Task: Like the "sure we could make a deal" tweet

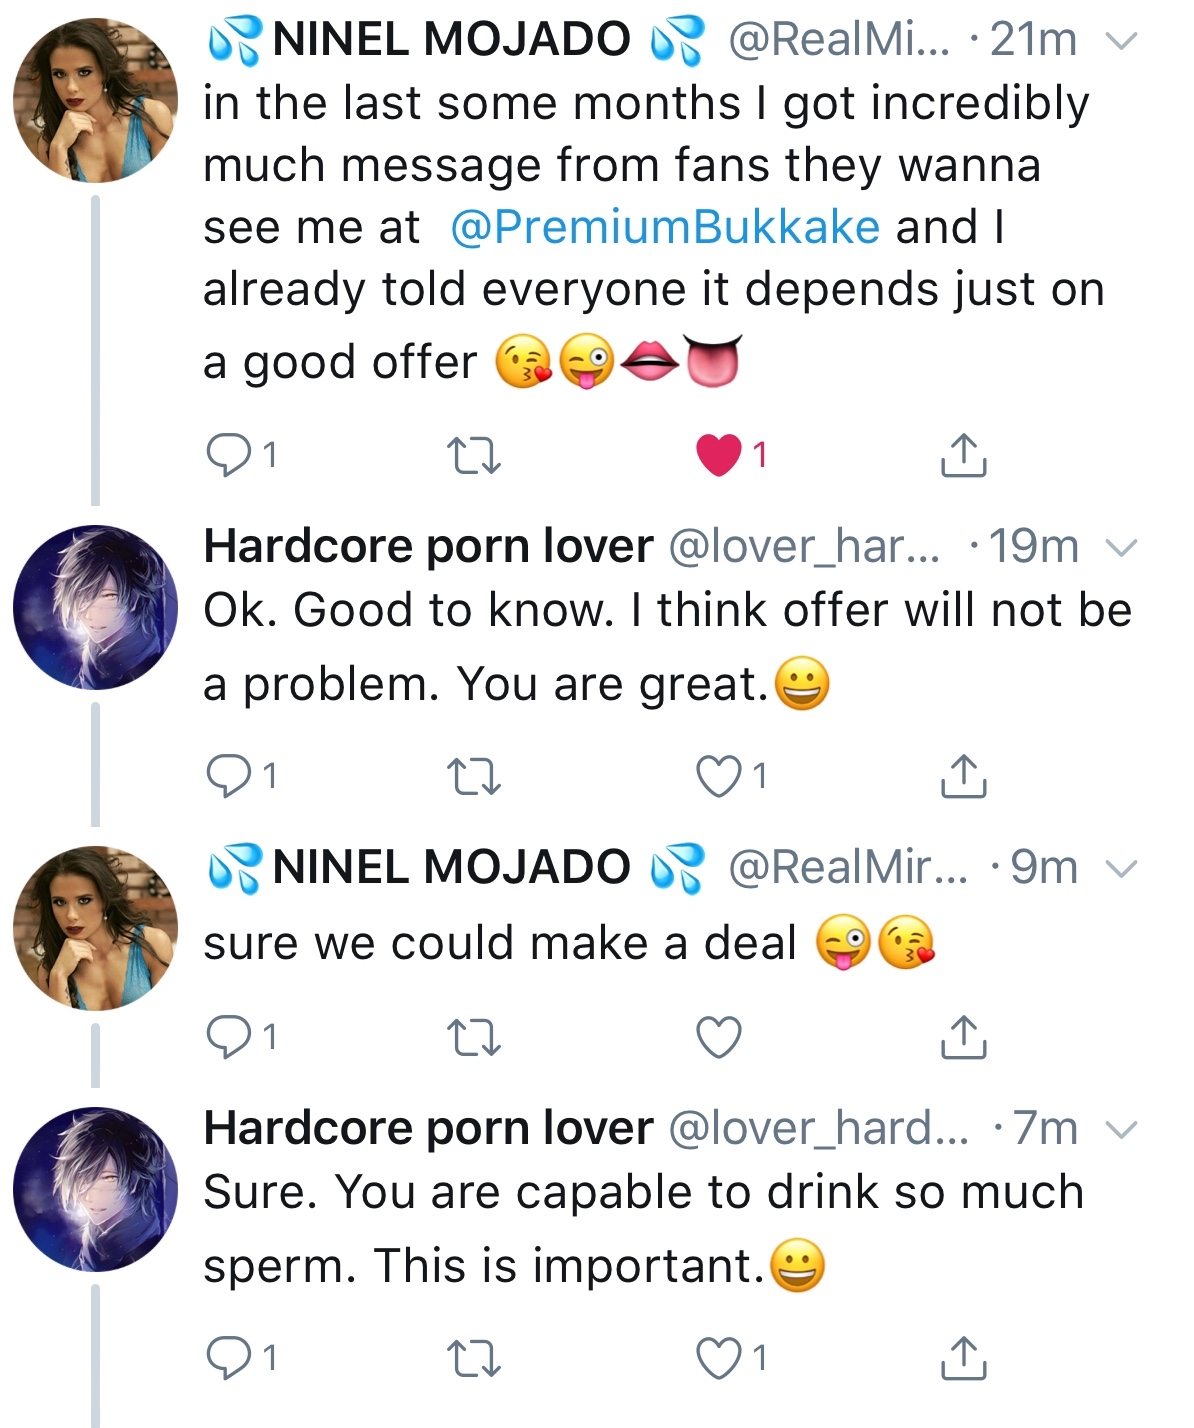Action: coord(719,1037)
